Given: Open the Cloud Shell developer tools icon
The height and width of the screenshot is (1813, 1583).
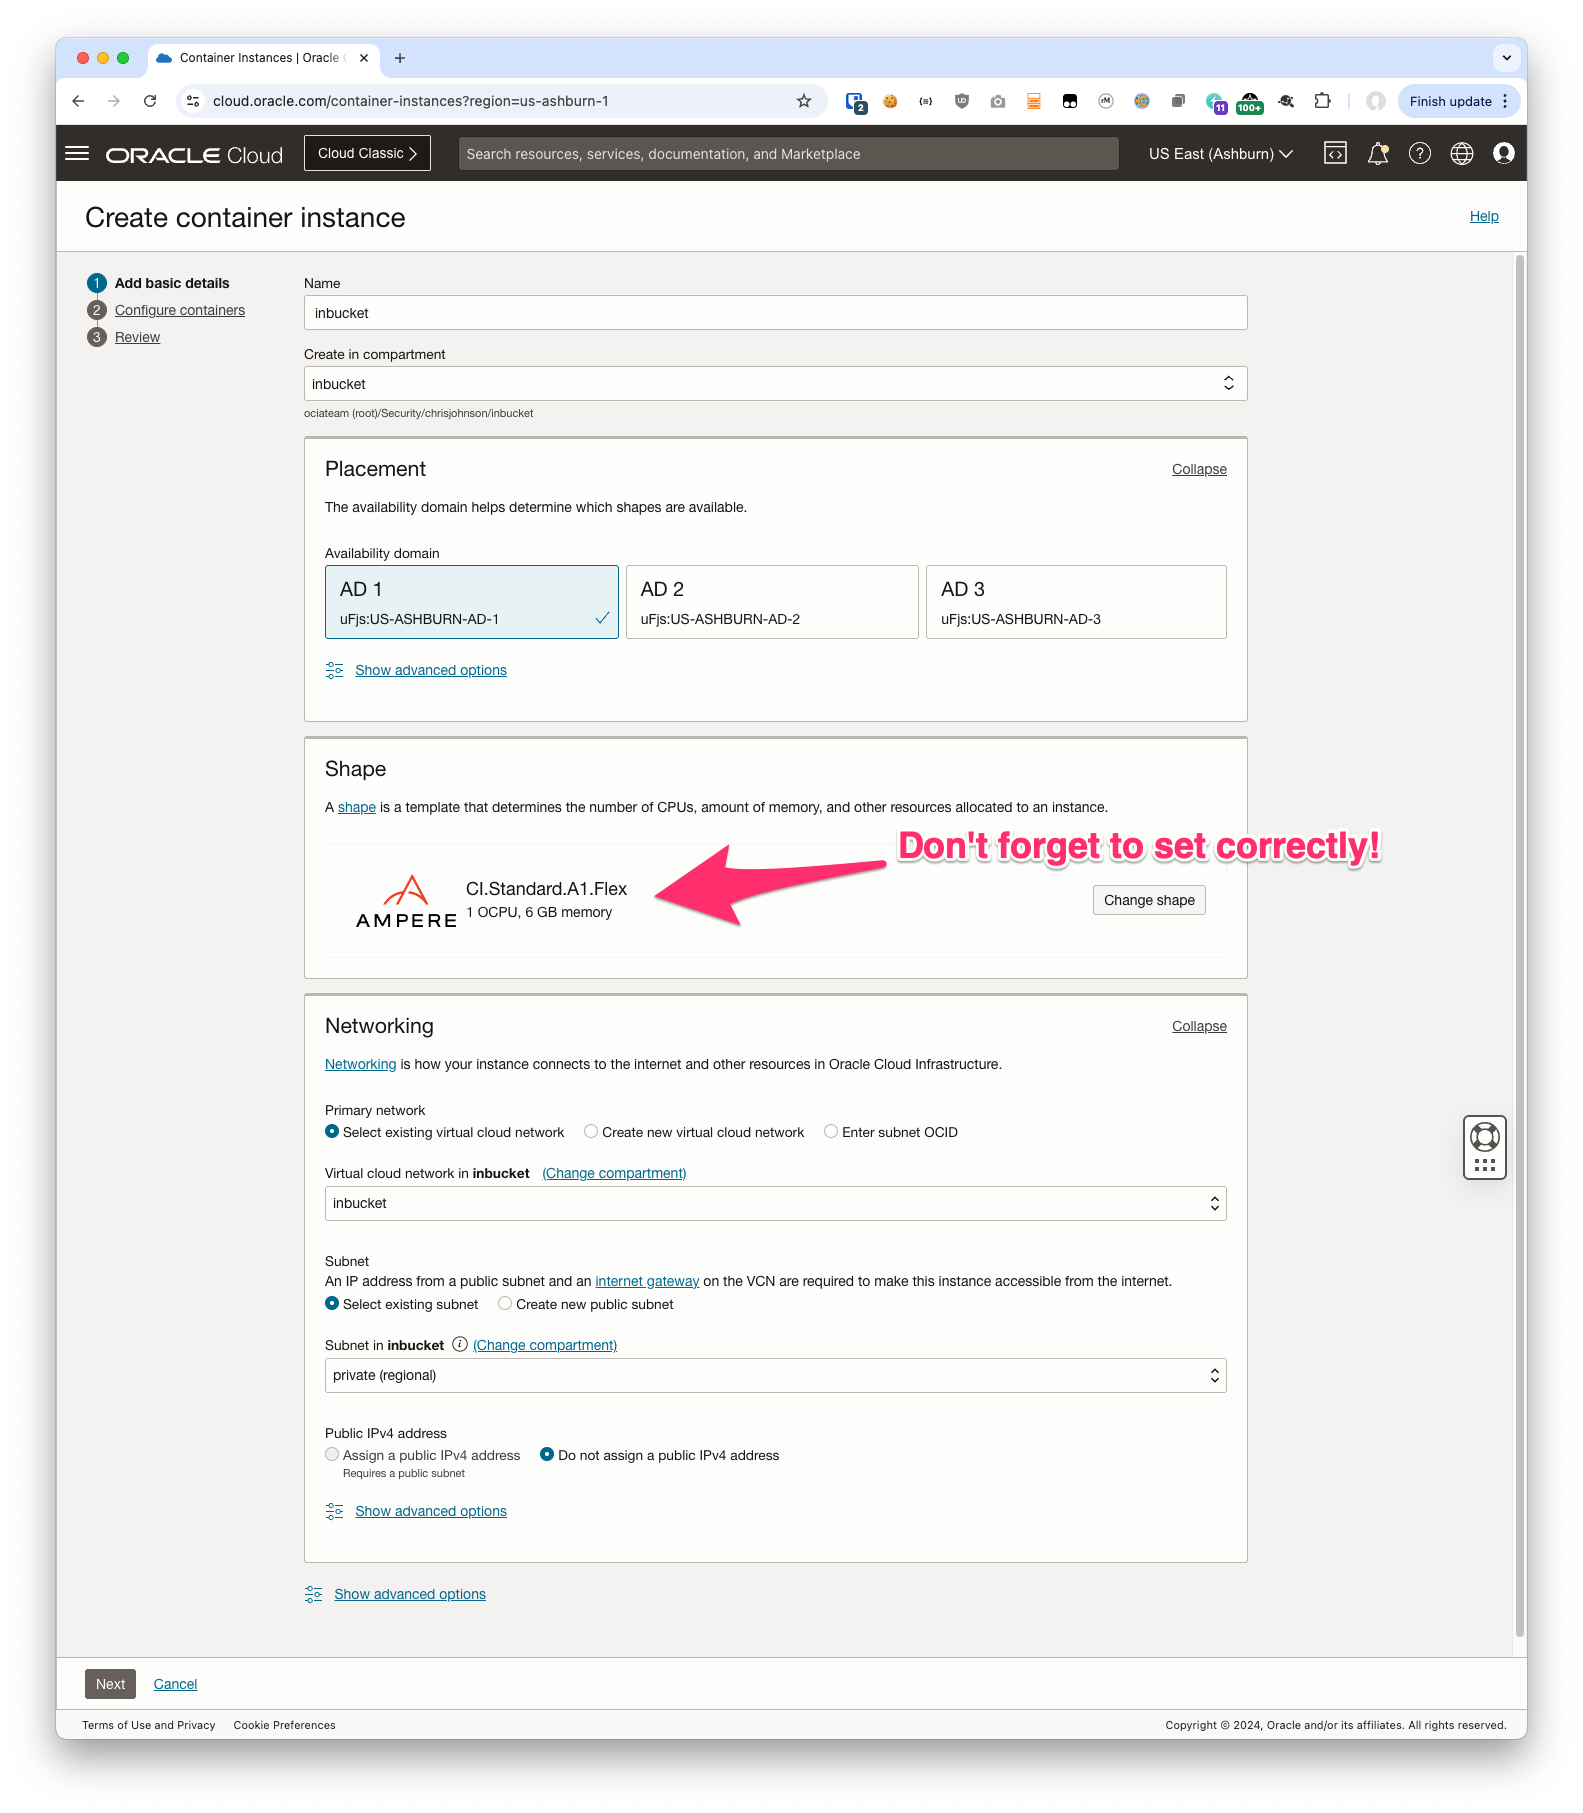Looking at the screenshot, I should click(x=1335, y=153).
